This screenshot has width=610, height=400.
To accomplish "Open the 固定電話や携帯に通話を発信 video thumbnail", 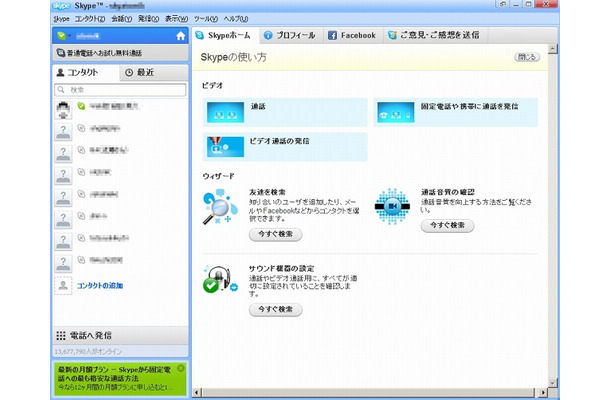I will tap(396, 112).
